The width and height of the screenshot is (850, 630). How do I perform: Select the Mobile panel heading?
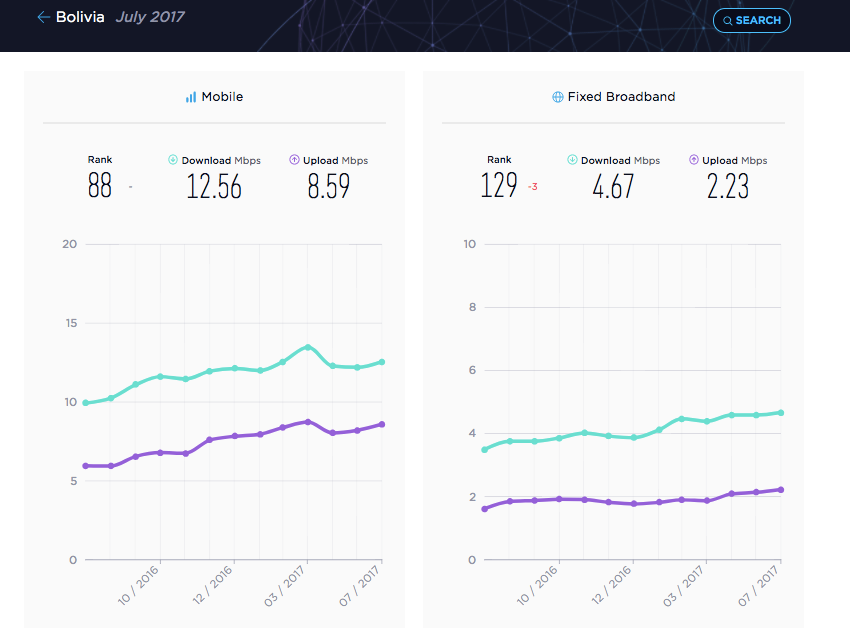222,97
